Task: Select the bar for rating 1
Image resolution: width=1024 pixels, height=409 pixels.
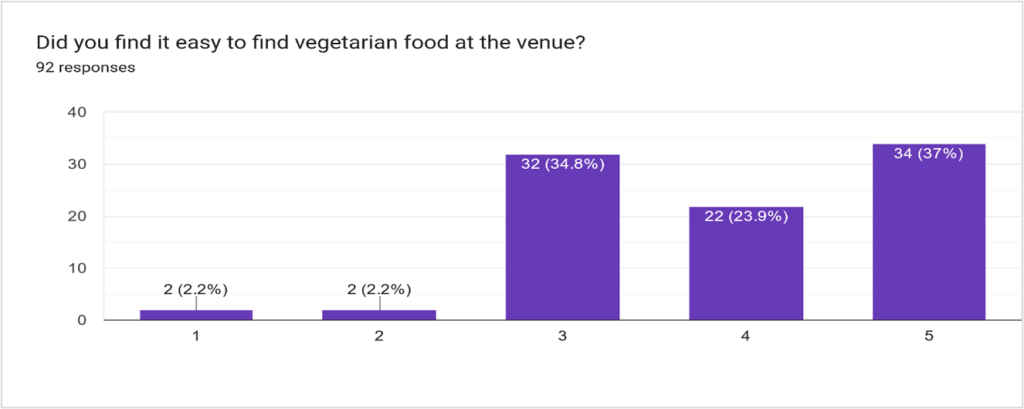Action: point(196,315)
